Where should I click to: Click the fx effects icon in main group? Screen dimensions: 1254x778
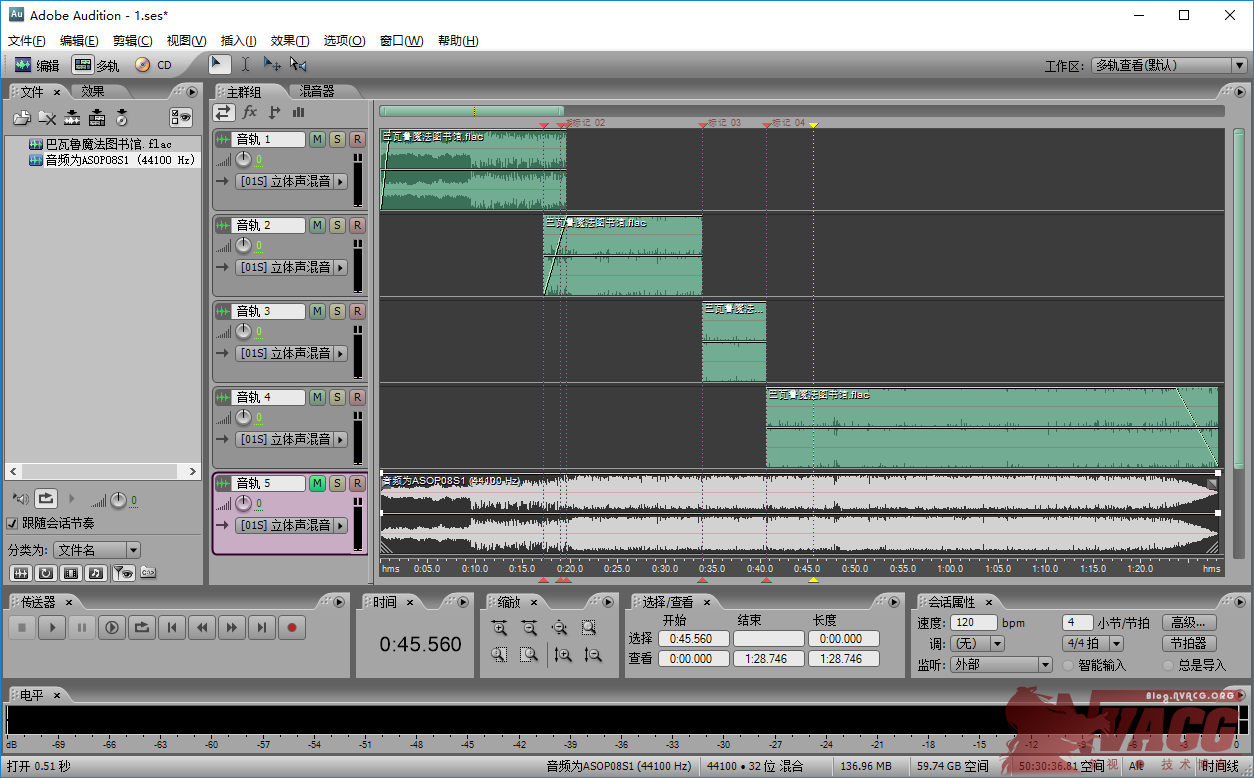[x=250, y=112]
